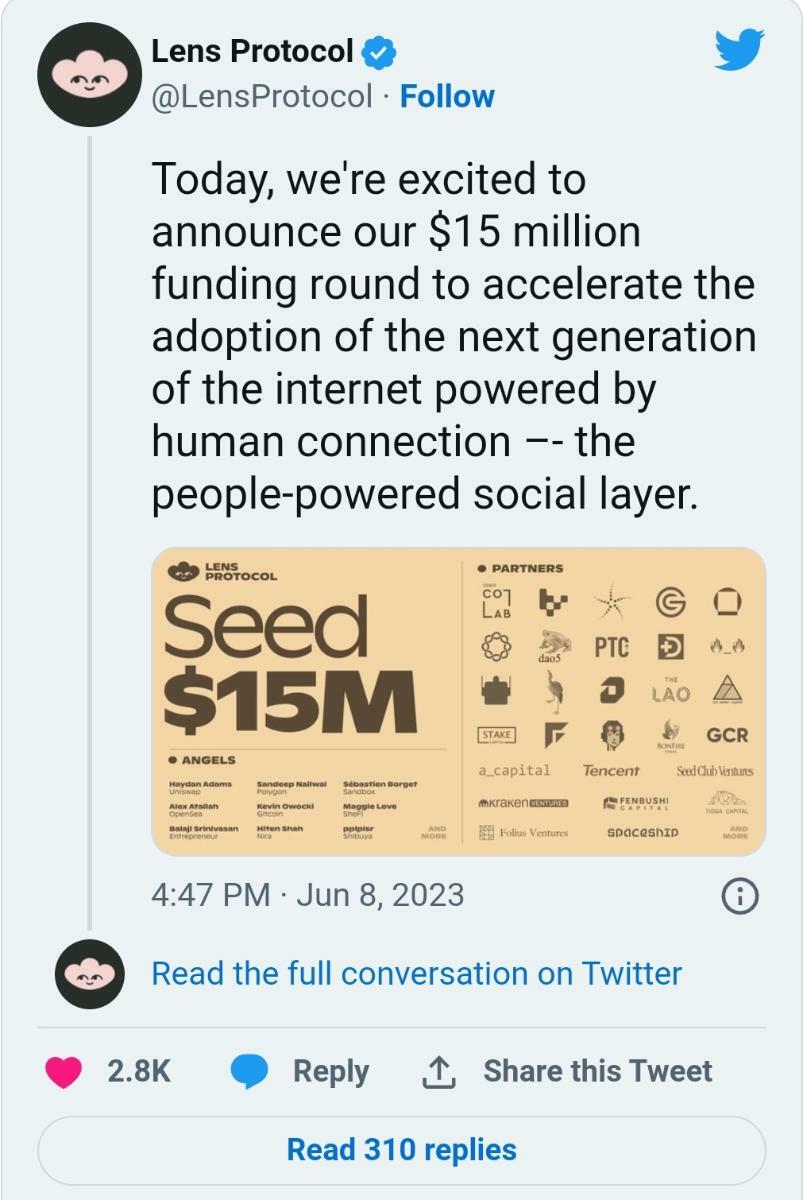Click the Tencent logo in the partners graphic

coord(610,771)
